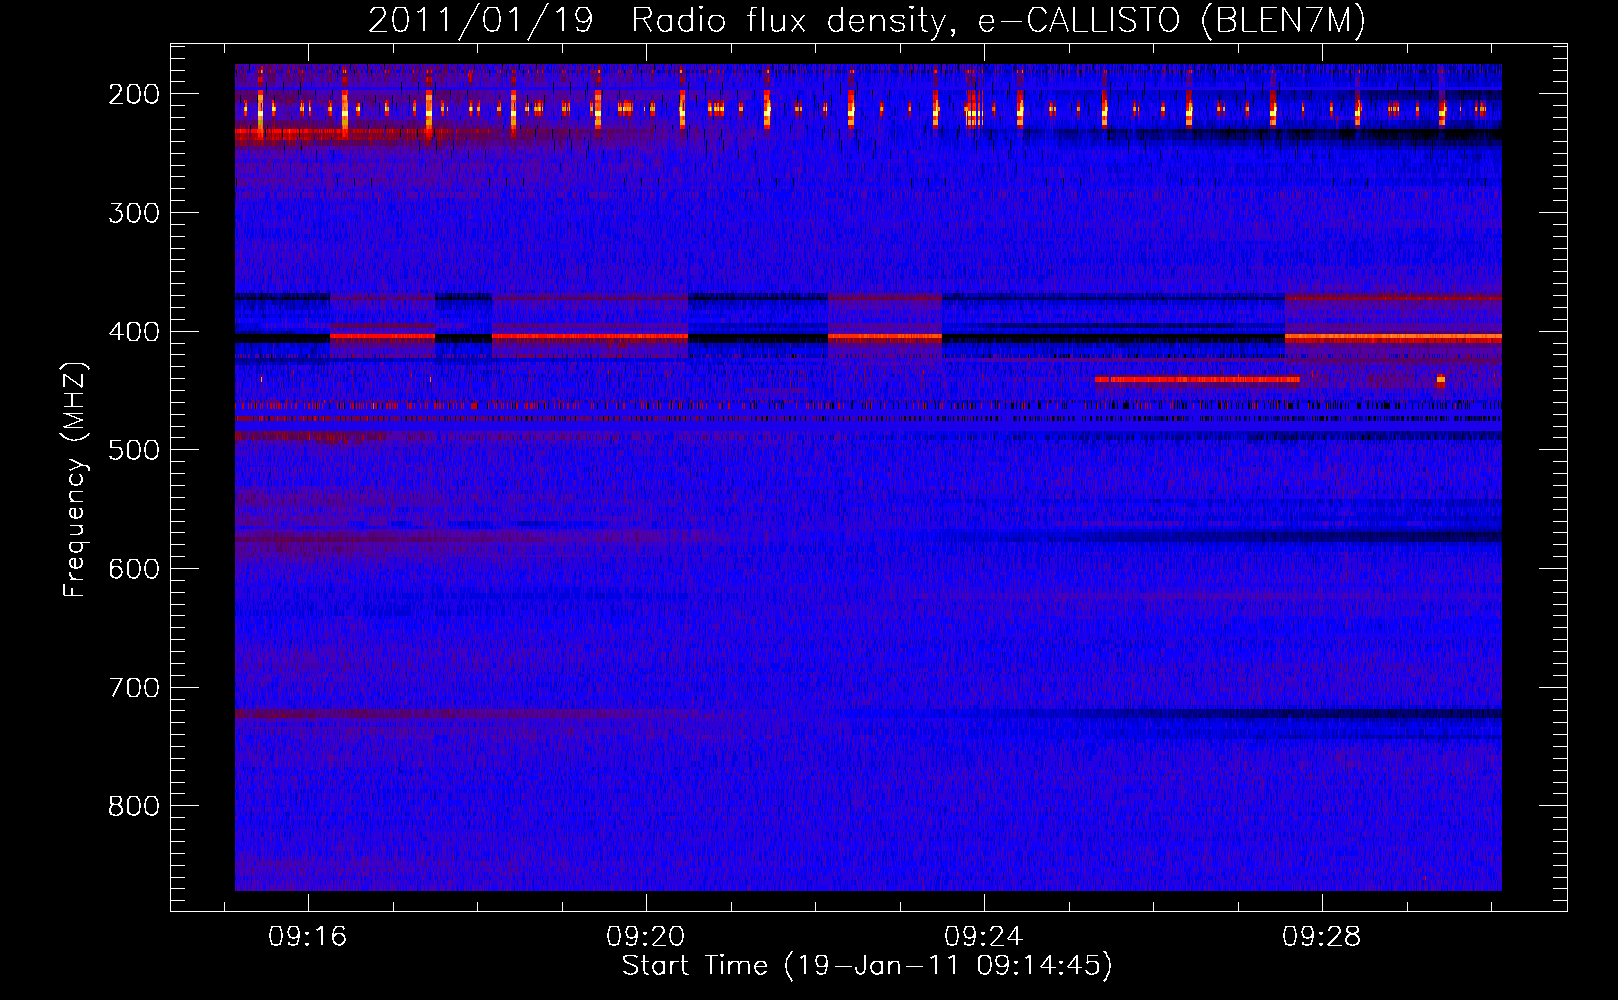
Task: Click the 09:16 time tick label
Action: tap(307, 937)
